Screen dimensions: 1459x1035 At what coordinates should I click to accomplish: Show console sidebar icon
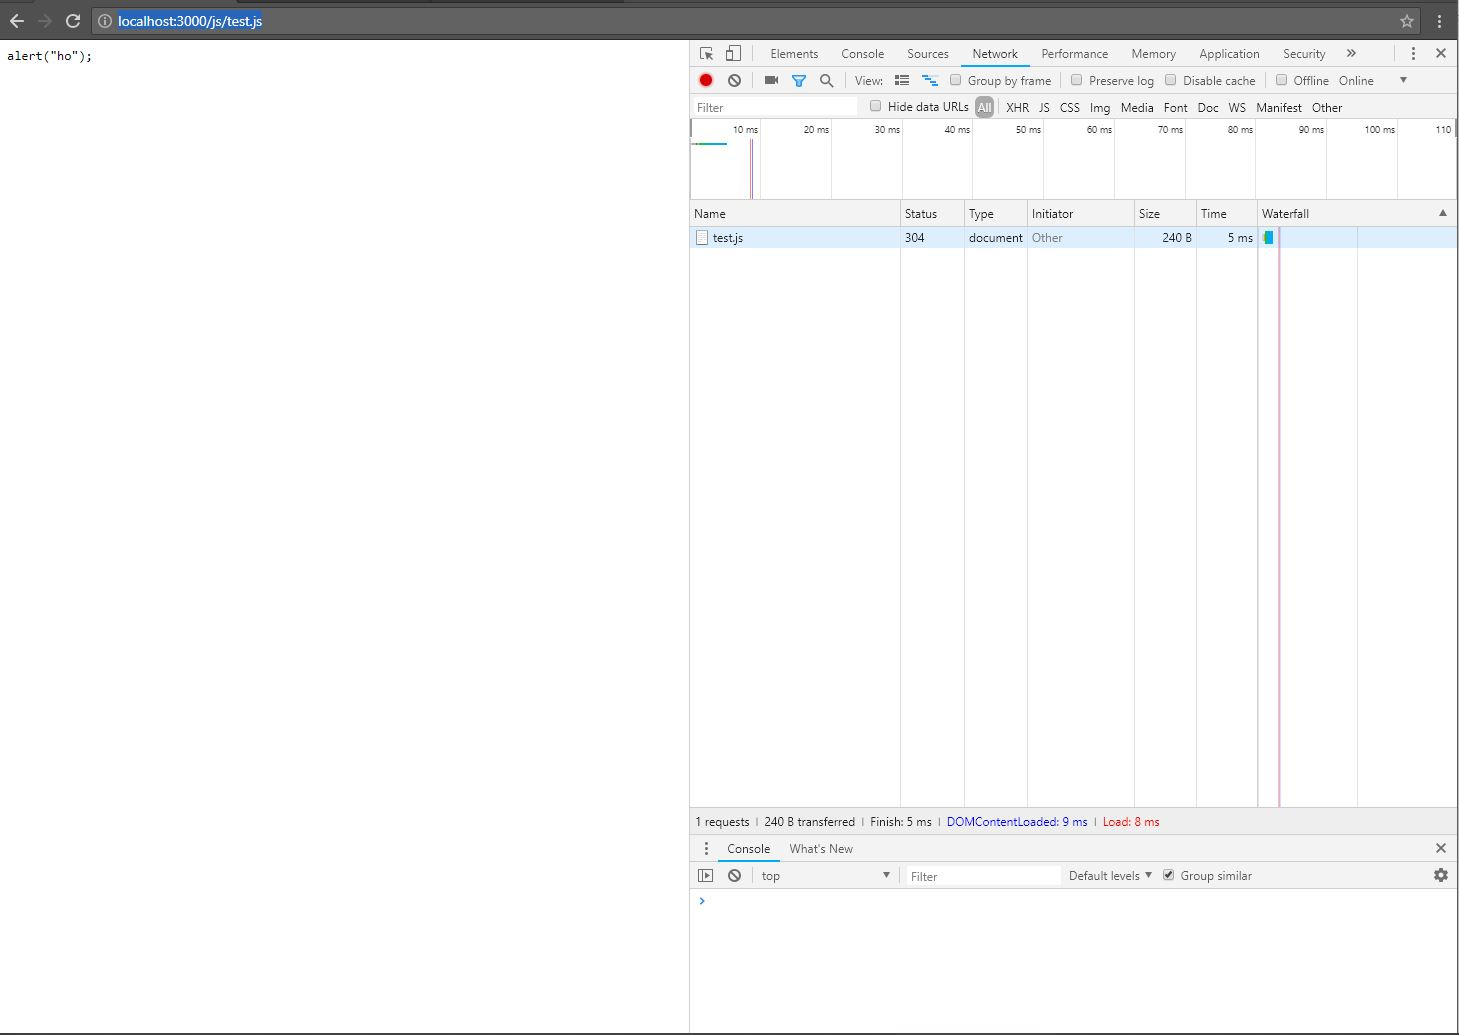(706, 876)
